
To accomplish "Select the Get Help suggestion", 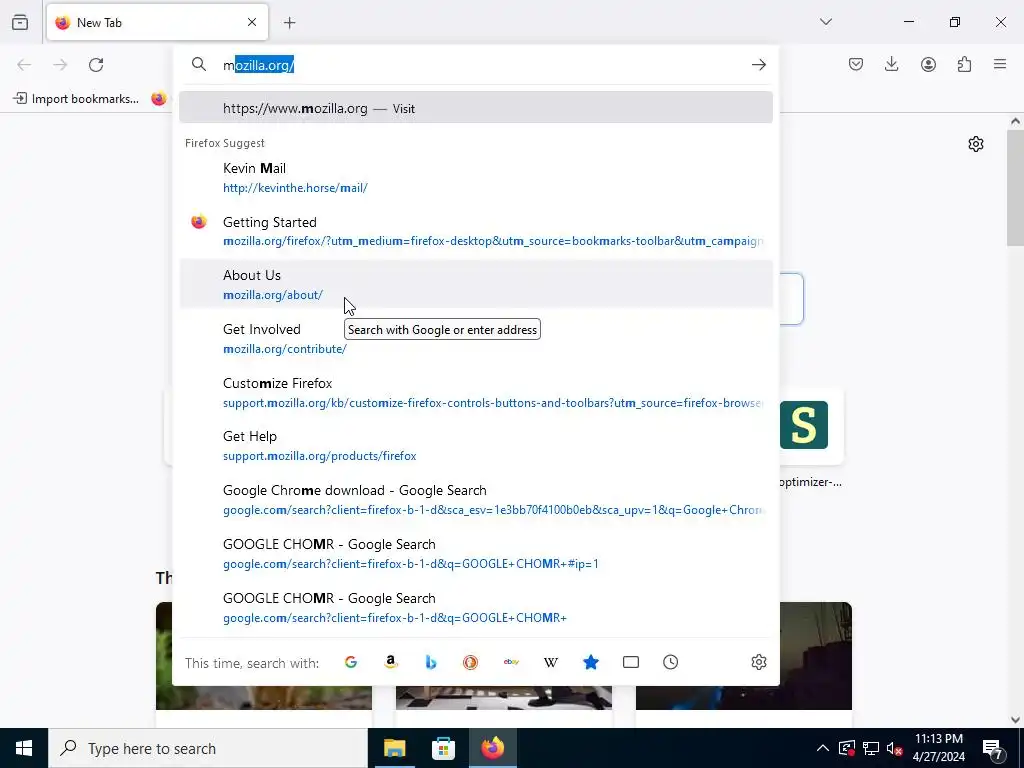I will [475, 445].
